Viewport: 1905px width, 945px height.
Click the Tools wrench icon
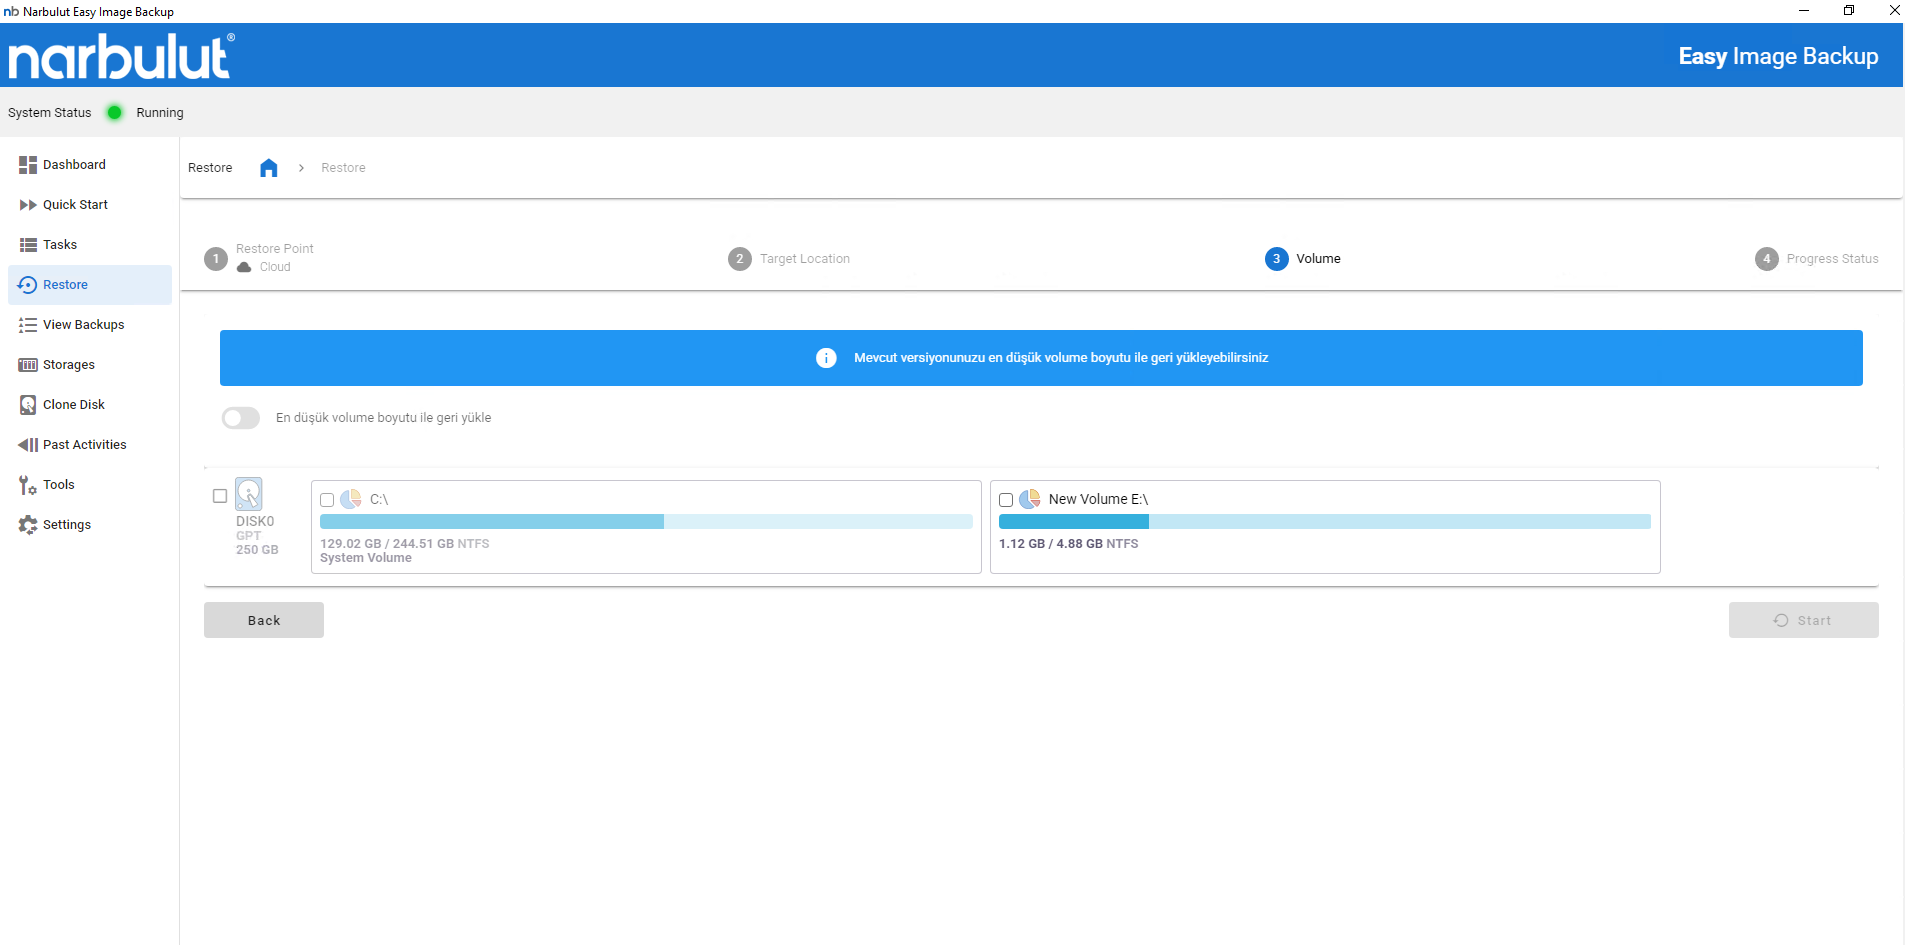(x=28, y=485)
